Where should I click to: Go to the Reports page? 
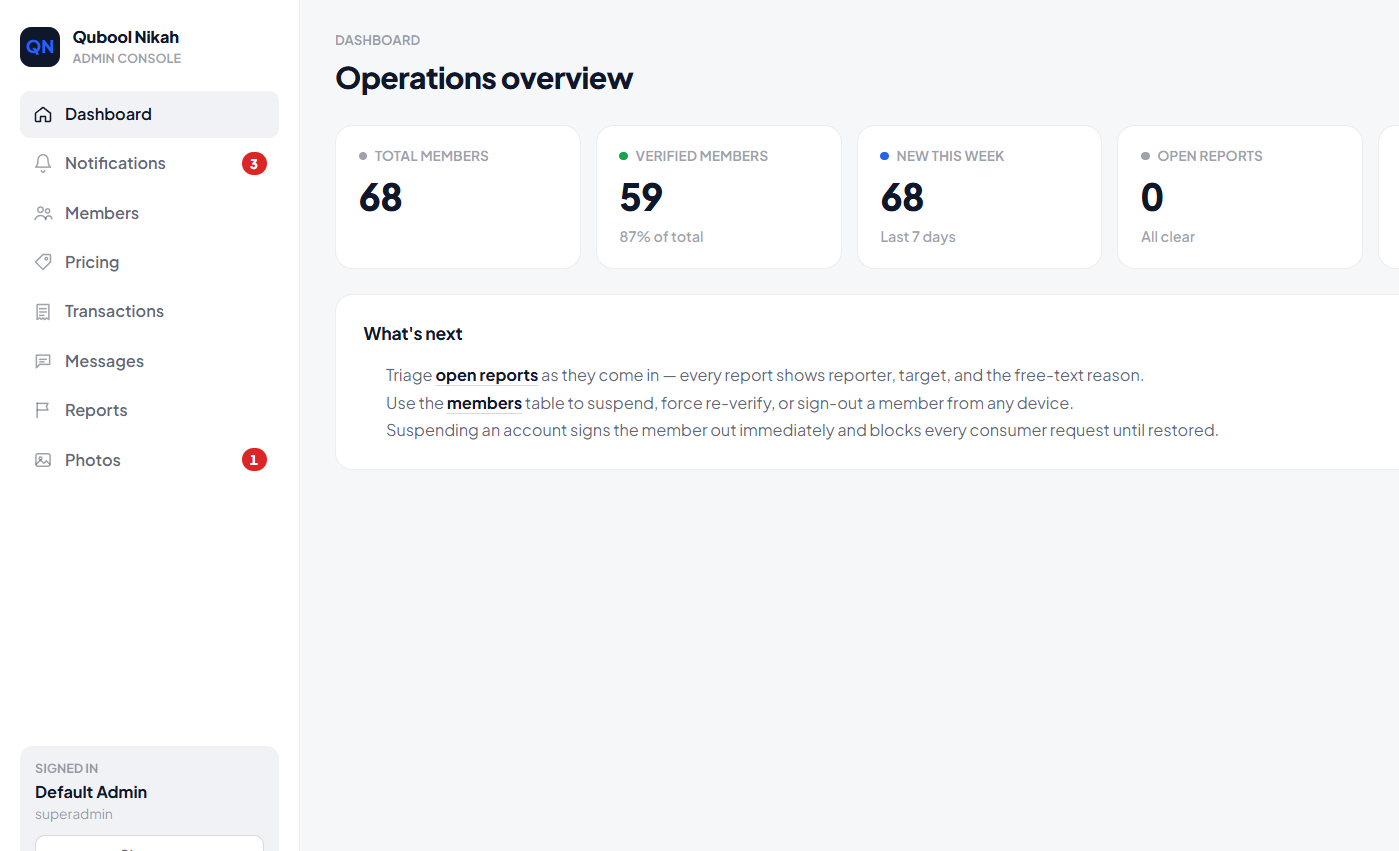pos(149,410)
